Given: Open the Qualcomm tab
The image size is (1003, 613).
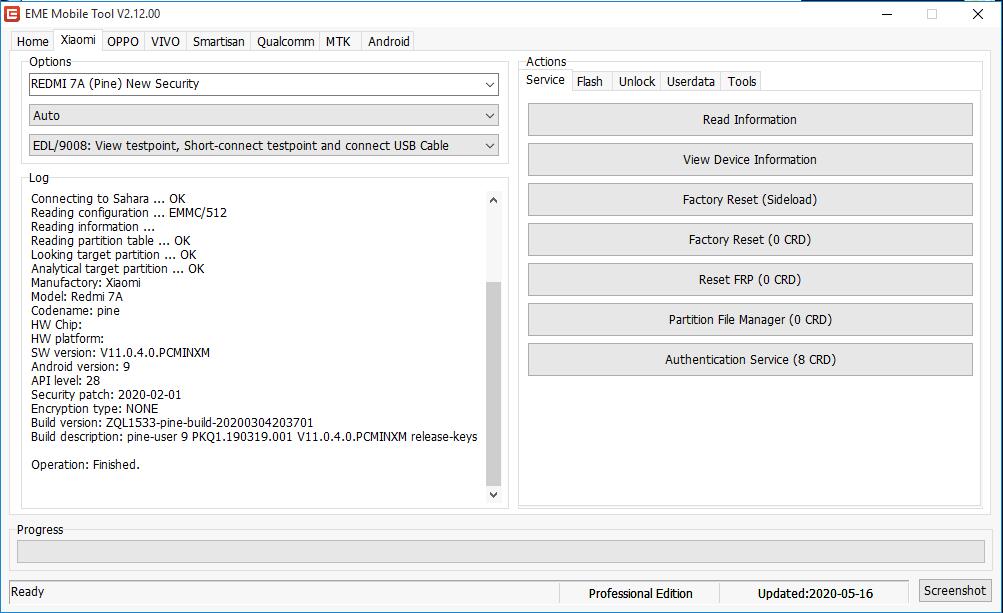Looking at the screenshot, I should [x=285, y=42].
